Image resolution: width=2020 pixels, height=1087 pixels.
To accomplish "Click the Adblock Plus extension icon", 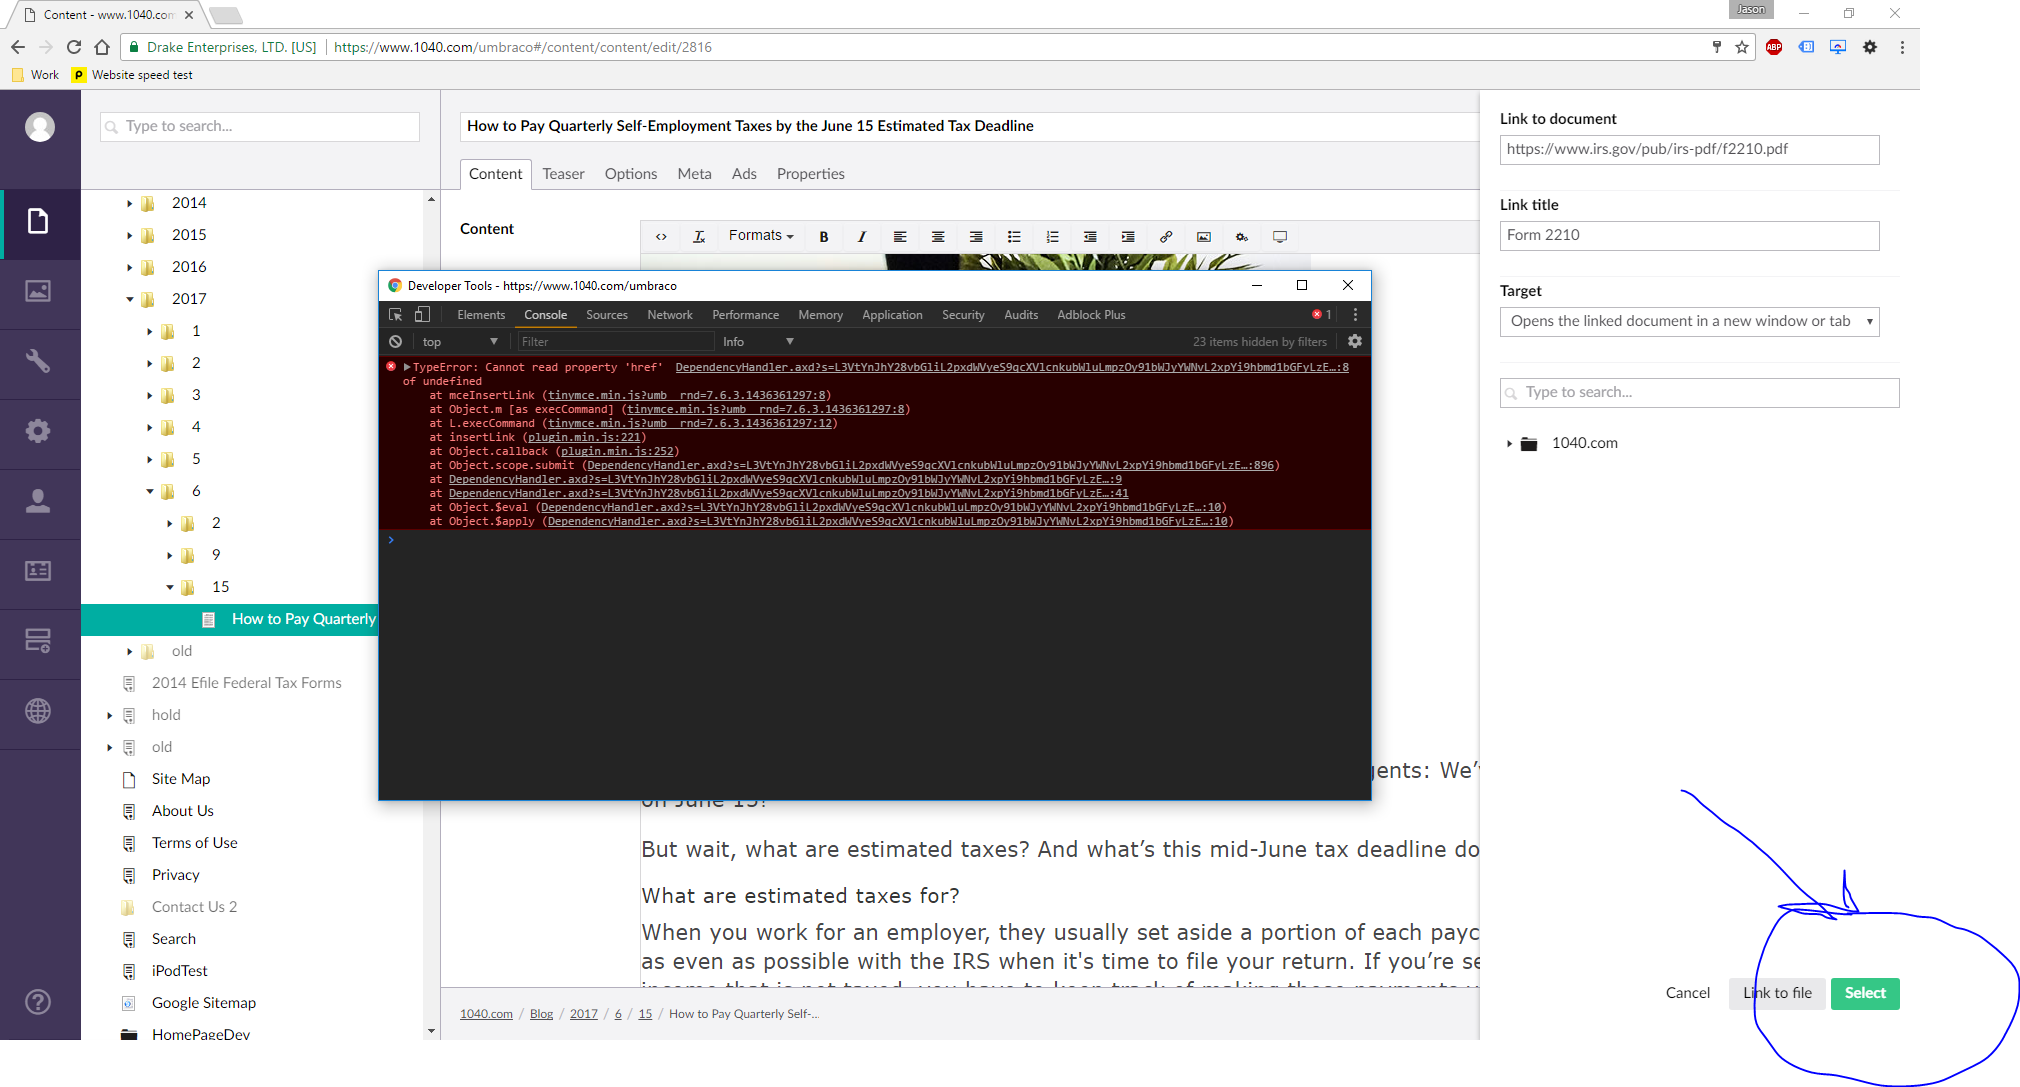I will pyautogui.click(x=1774, y=47).
